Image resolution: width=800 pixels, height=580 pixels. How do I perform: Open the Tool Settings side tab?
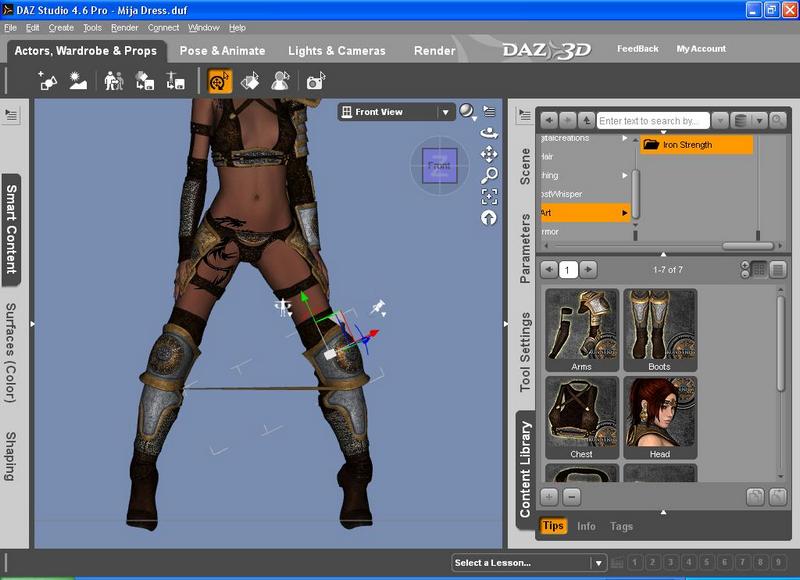click(x=524, y=352)
